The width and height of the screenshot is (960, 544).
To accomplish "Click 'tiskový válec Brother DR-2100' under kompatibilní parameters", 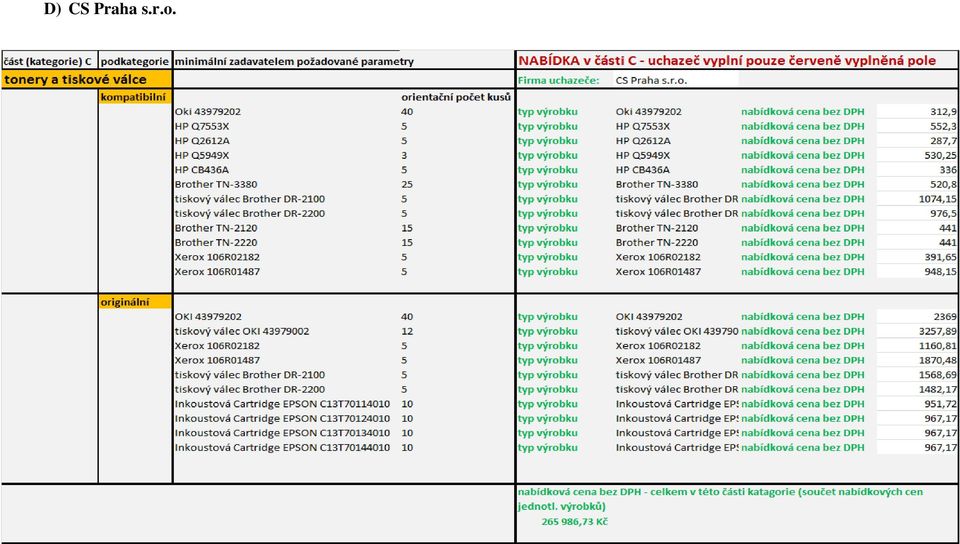I will pos(250,199).
